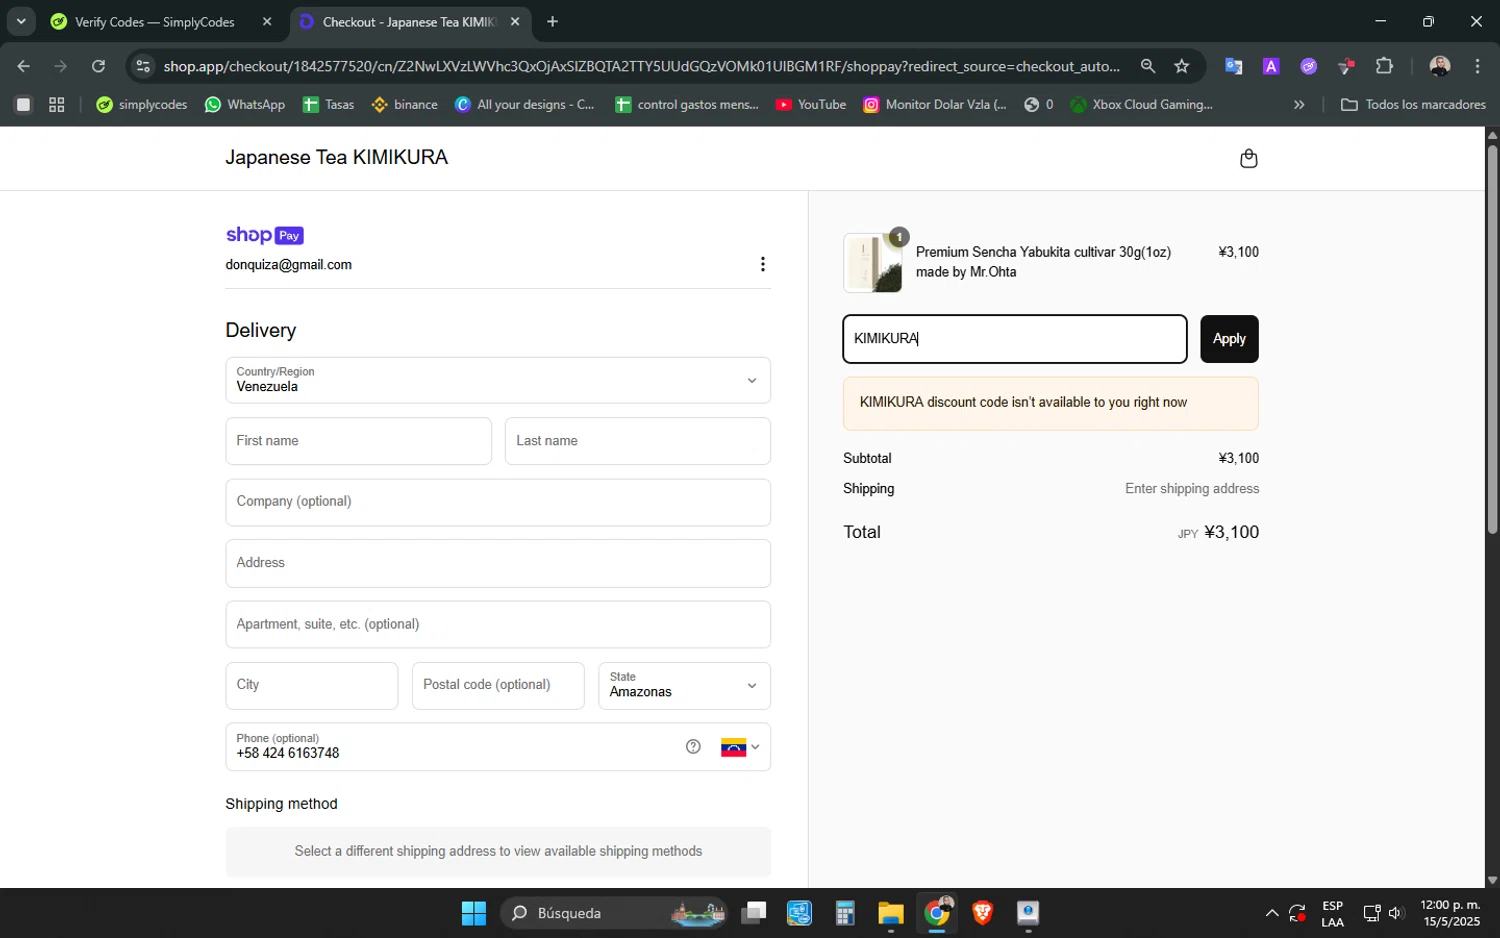Image resolution: width=1500 pixels, height=938 pixels.
Task: Focus the Apartment, suite field
Action: (498, 624)
